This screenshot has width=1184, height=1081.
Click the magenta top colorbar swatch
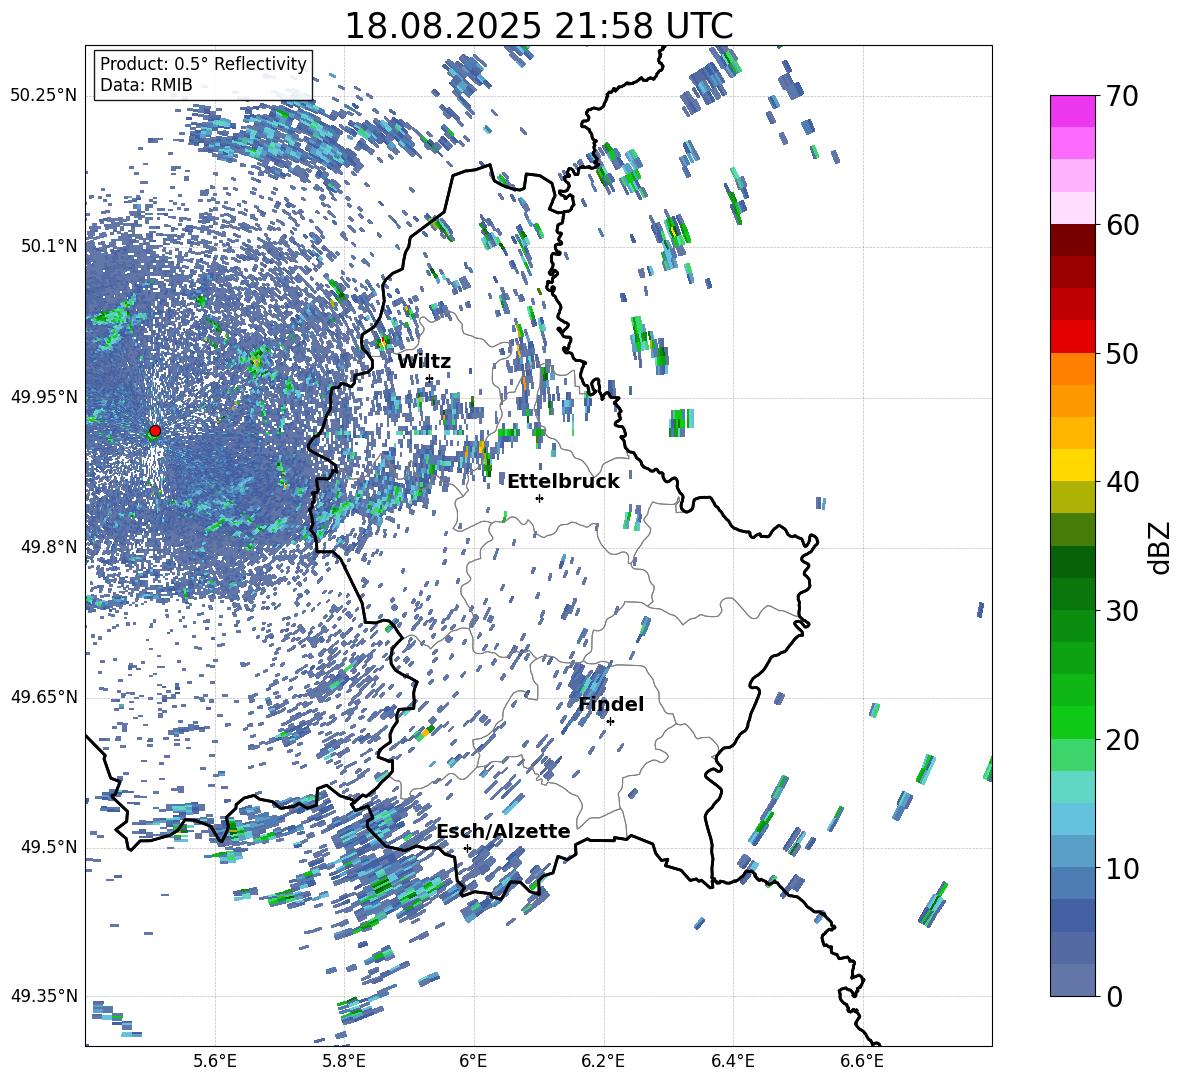pyautogui.click(x=1072, y=111)
